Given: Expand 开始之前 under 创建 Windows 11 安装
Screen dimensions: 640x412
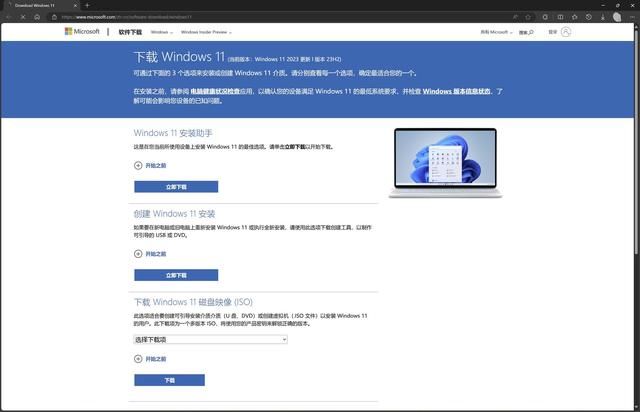Looking at the screenshot, I should [150, 254].
